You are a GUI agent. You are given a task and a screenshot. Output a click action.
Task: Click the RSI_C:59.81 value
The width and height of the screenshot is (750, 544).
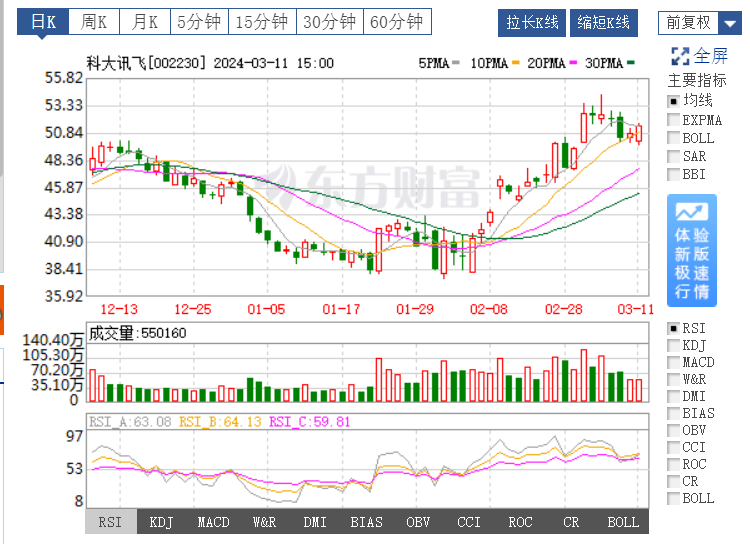pyautogui.click(x=310, y=422)
